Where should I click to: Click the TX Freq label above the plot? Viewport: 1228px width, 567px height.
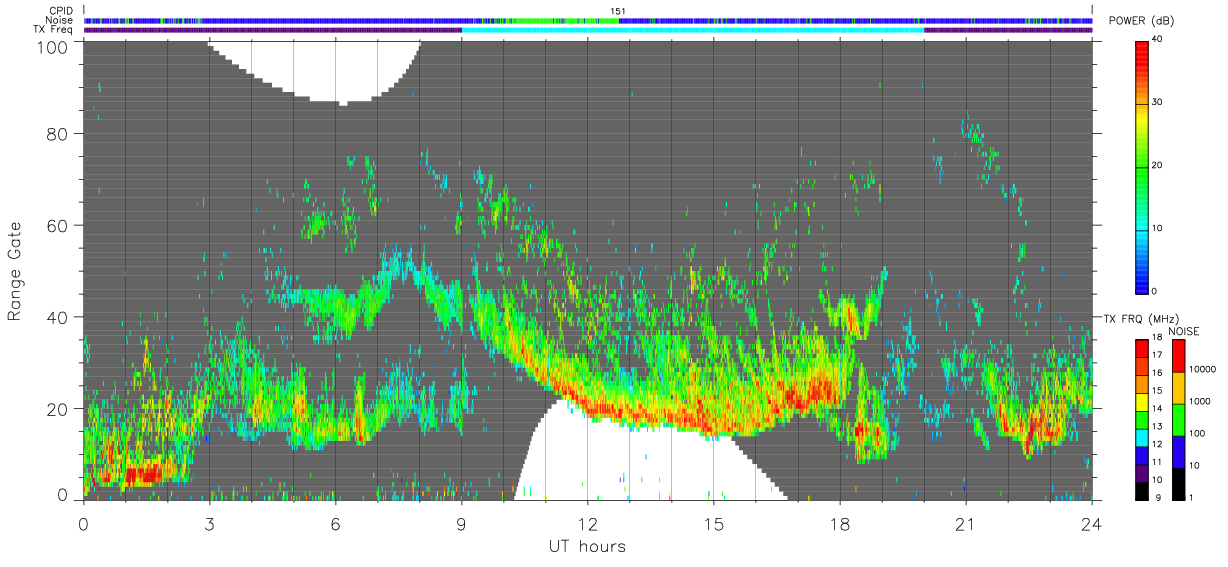(54, 30)
